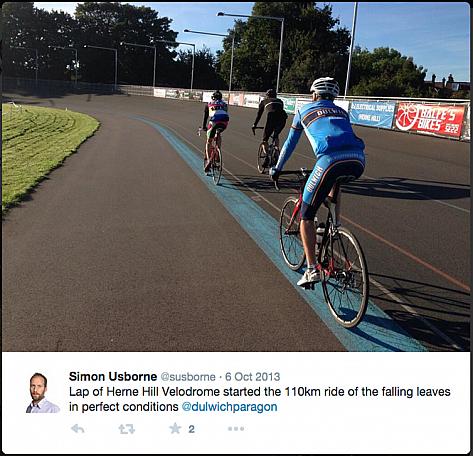Open the @dulwichparagon mention link
Screen dimensions: 473x456
(x=229, y=407)
